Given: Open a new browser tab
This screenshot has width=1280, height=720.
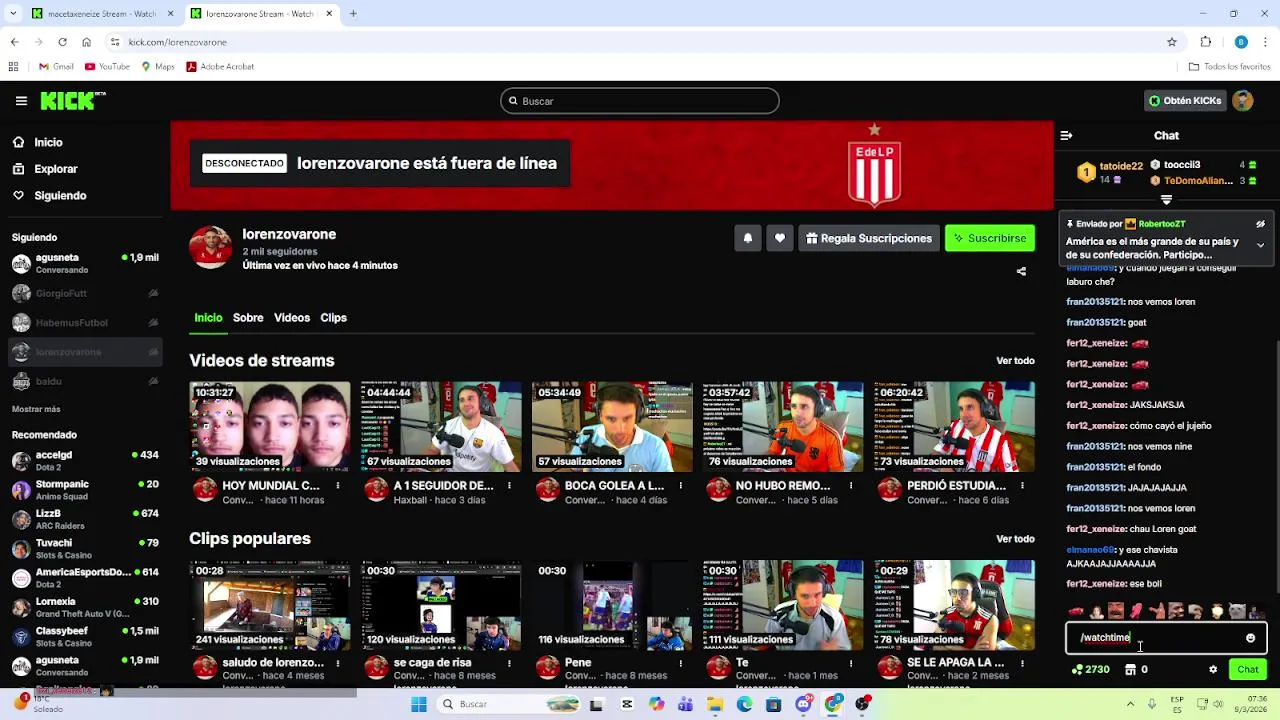Looking at the screenshot, I should [x=353, y=14].
